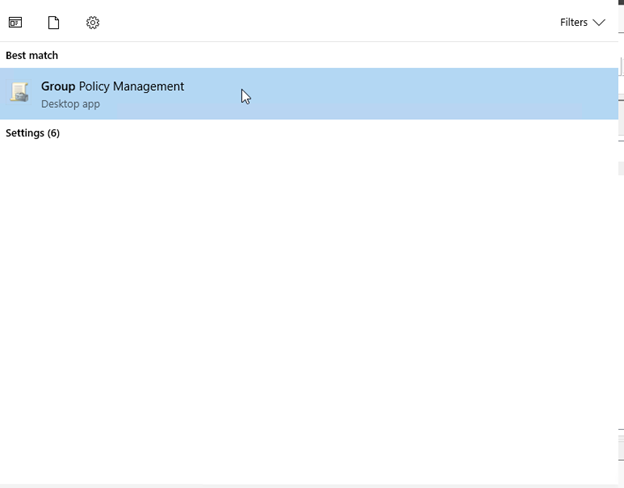Open the Filters dropdown
Image resolution: width=624 pixels, height=488 pixels.
583,22
